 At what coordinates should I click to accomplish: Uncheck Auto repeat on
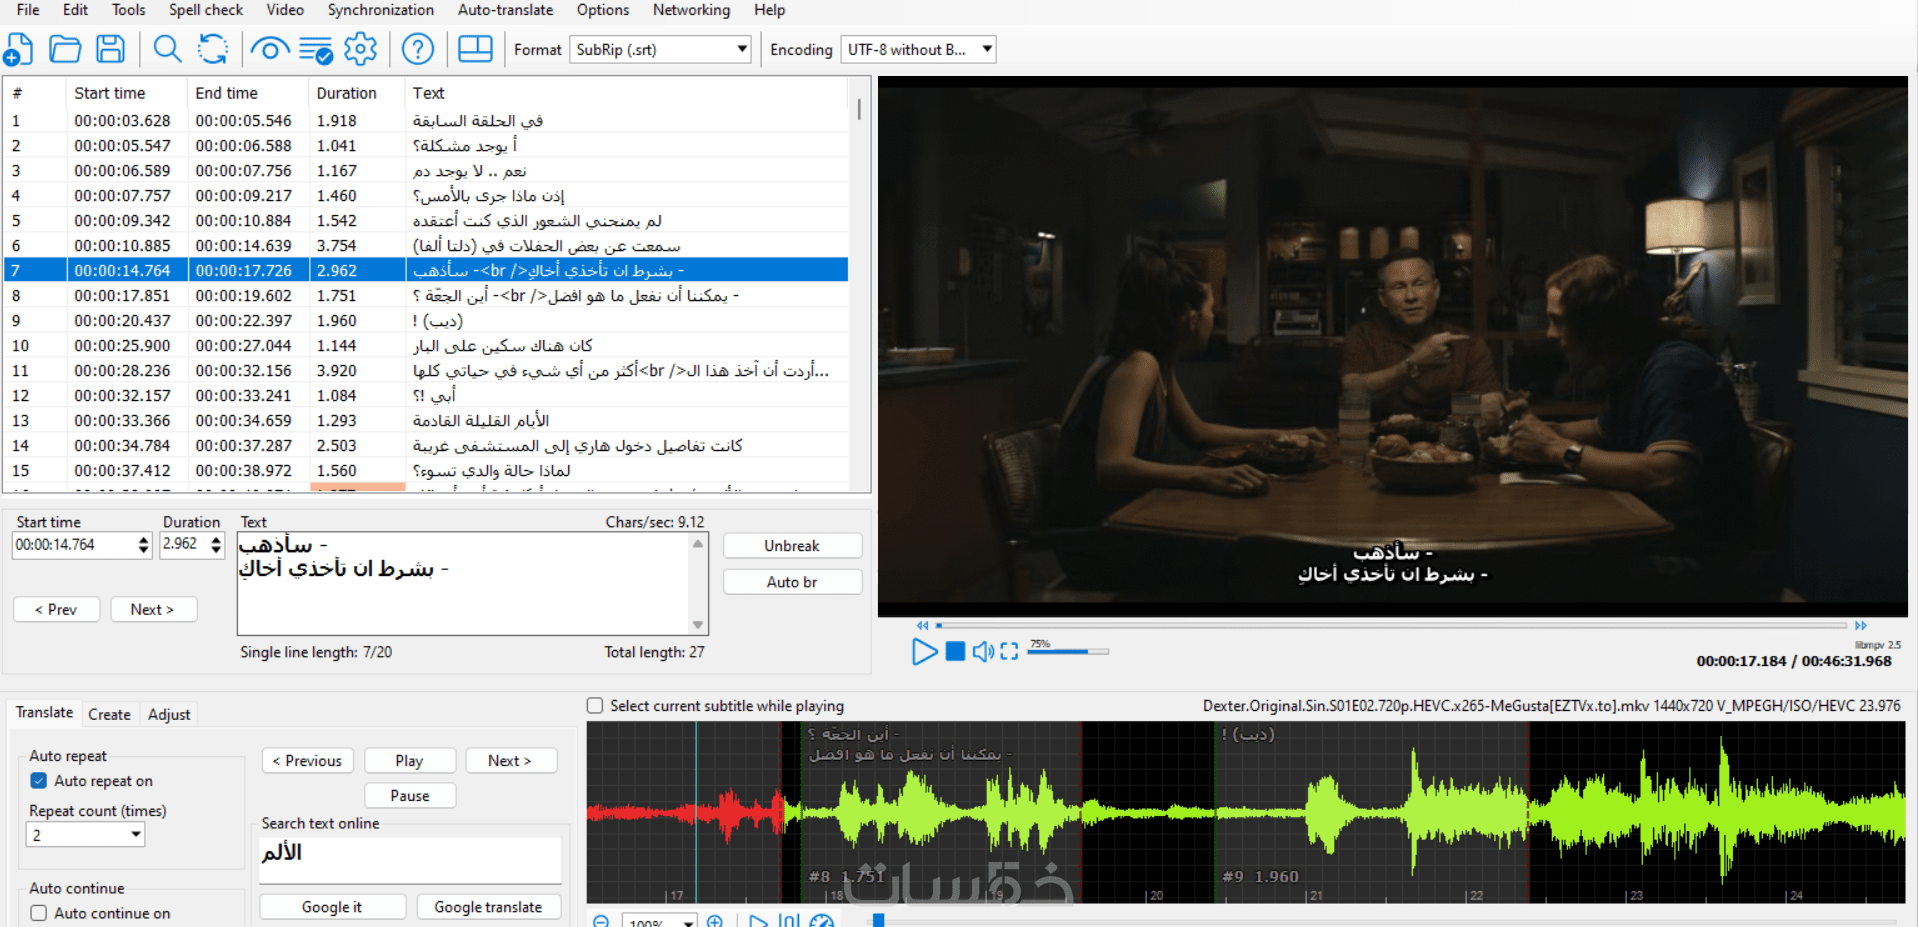click(x=39, y=781)
